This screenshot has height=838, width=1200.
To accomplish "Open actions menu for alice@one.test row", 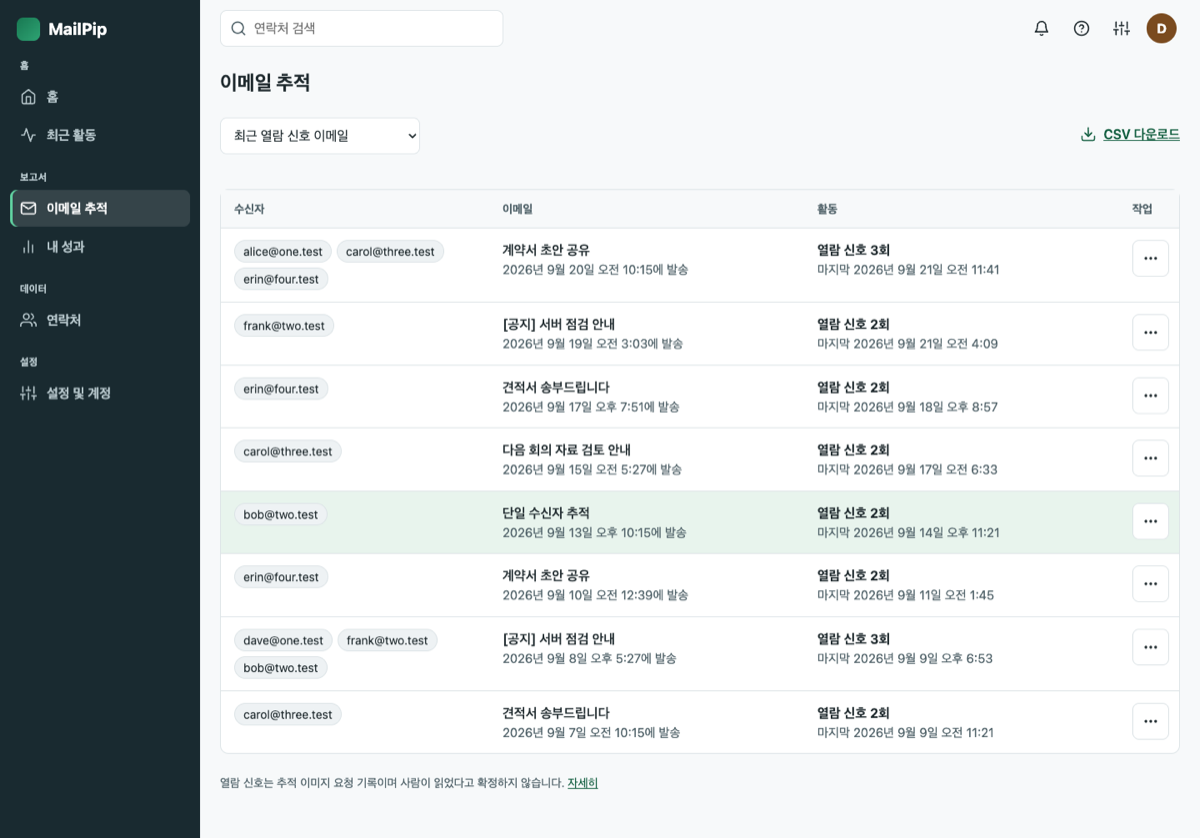I will point(1150,258).
